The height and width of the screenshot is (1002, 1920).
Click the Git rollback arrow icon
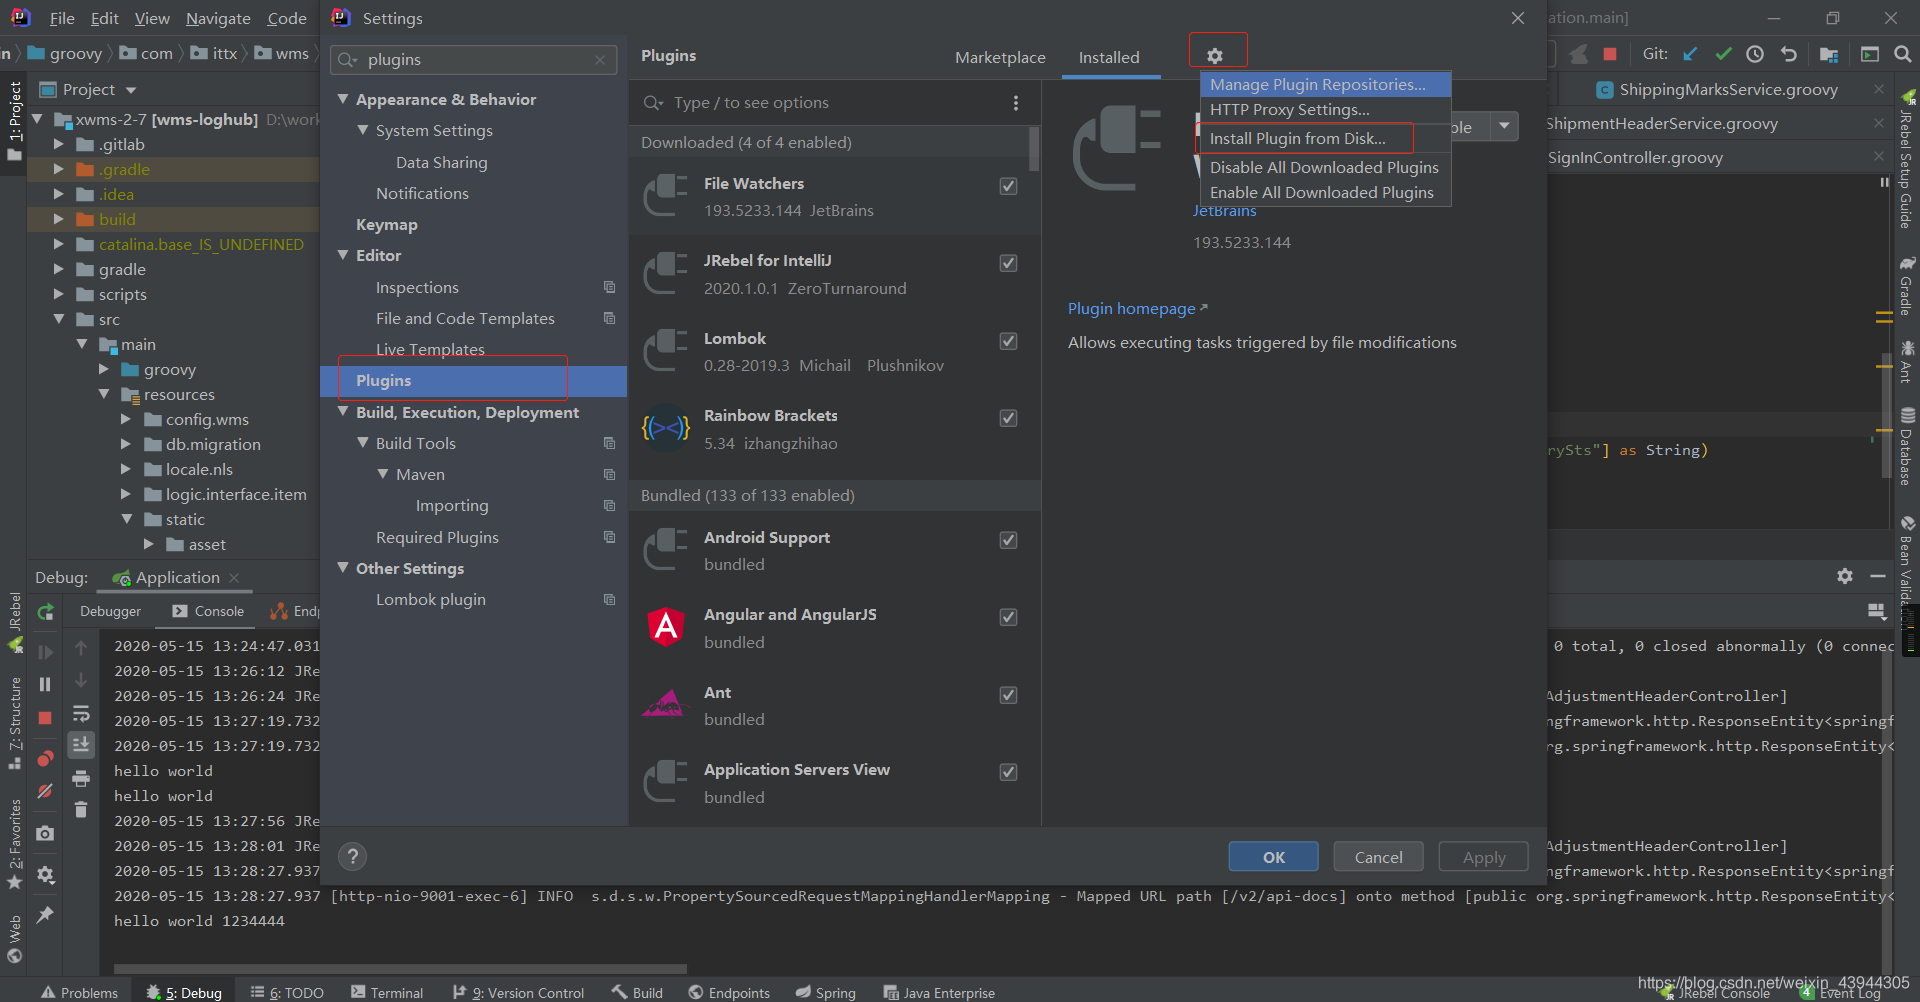tap(1789, 54)
